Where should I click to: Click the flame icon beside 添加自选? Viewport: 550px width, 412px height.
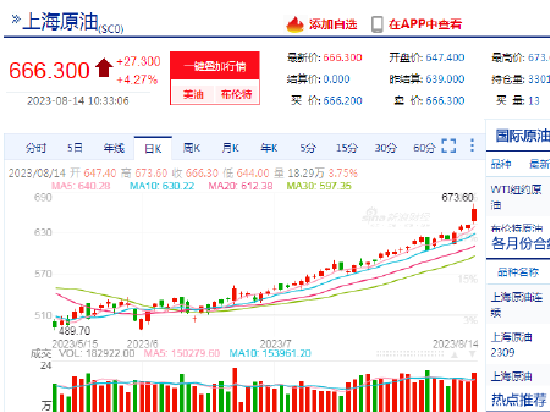click(x=295, y=25)
